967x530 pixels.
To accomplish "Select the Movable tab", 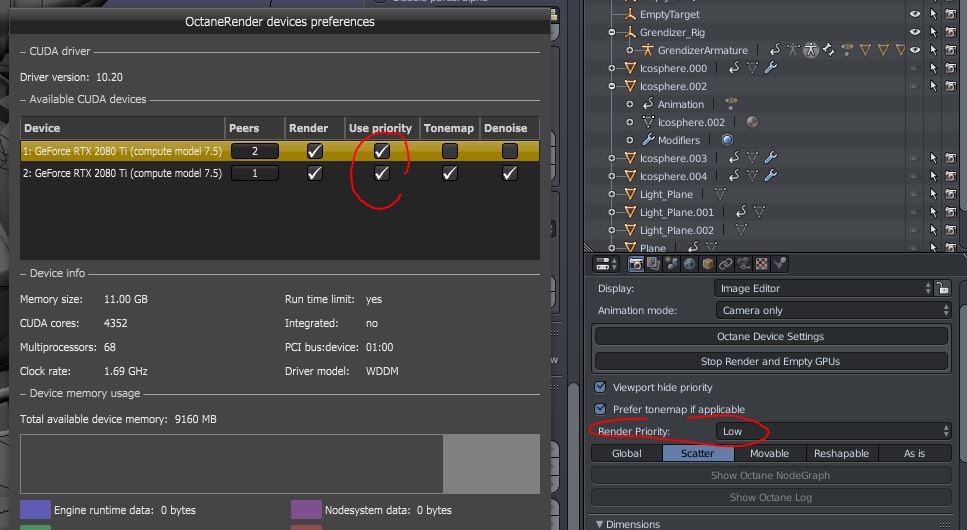I will point(770,453).
